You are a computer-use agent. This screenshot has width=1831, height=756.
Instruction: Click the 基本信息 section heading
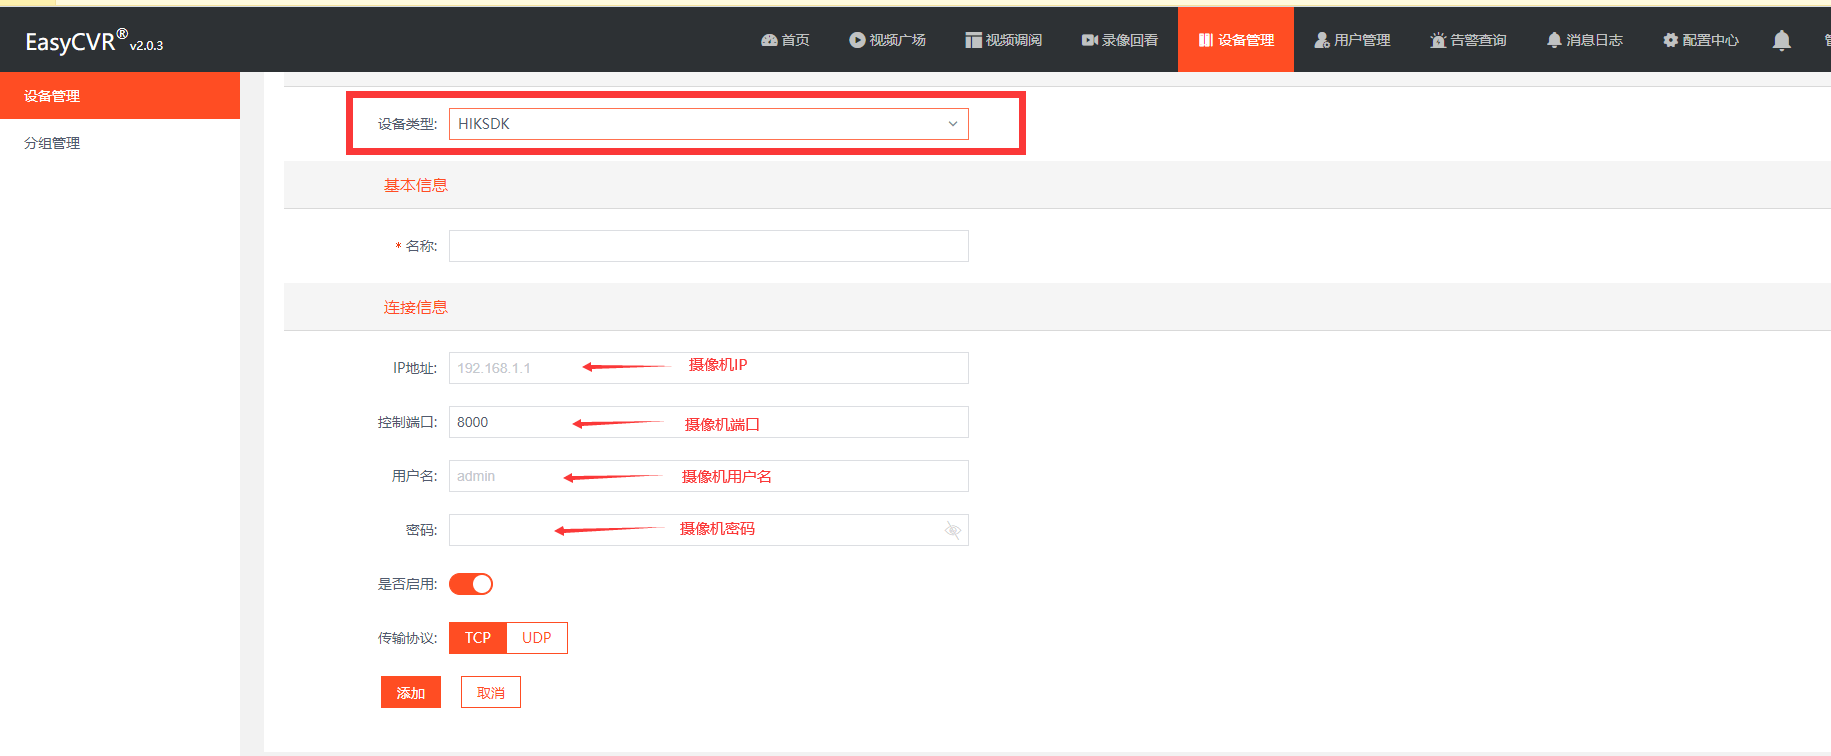(x=416, y=185)
